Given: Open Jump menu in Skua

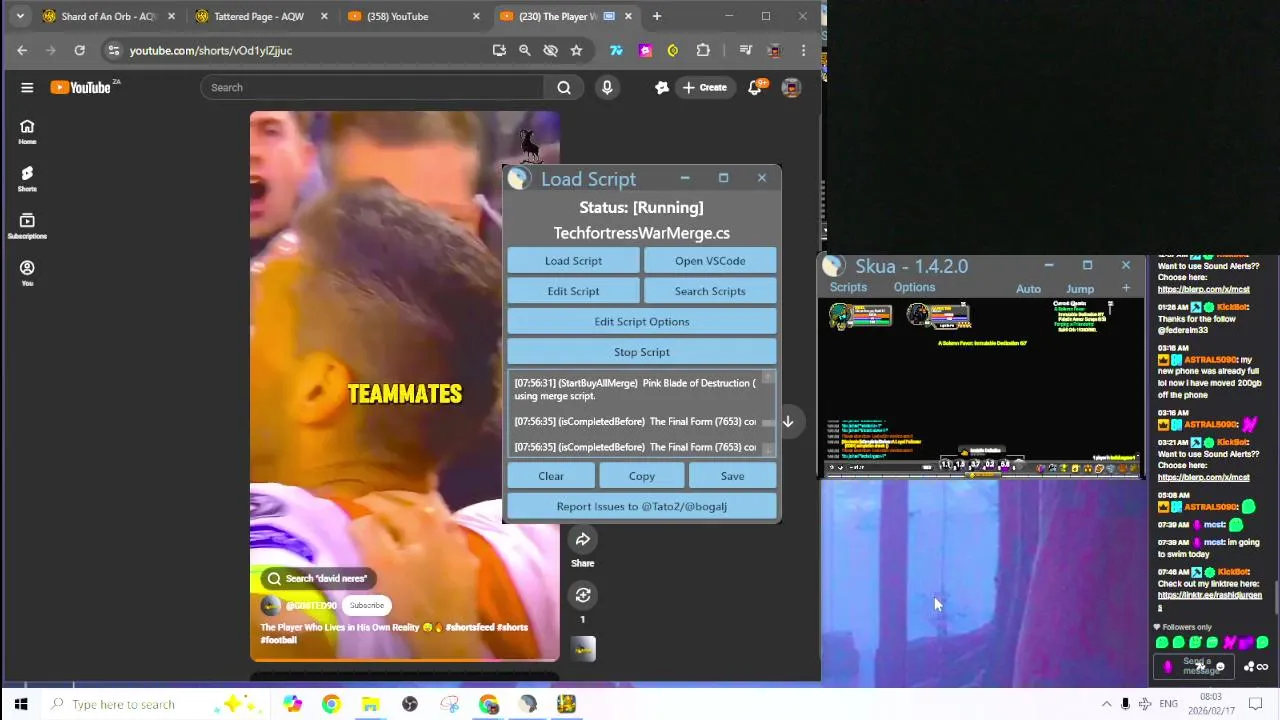Looking at the screenshot, I should click(x=1080, y=289).
